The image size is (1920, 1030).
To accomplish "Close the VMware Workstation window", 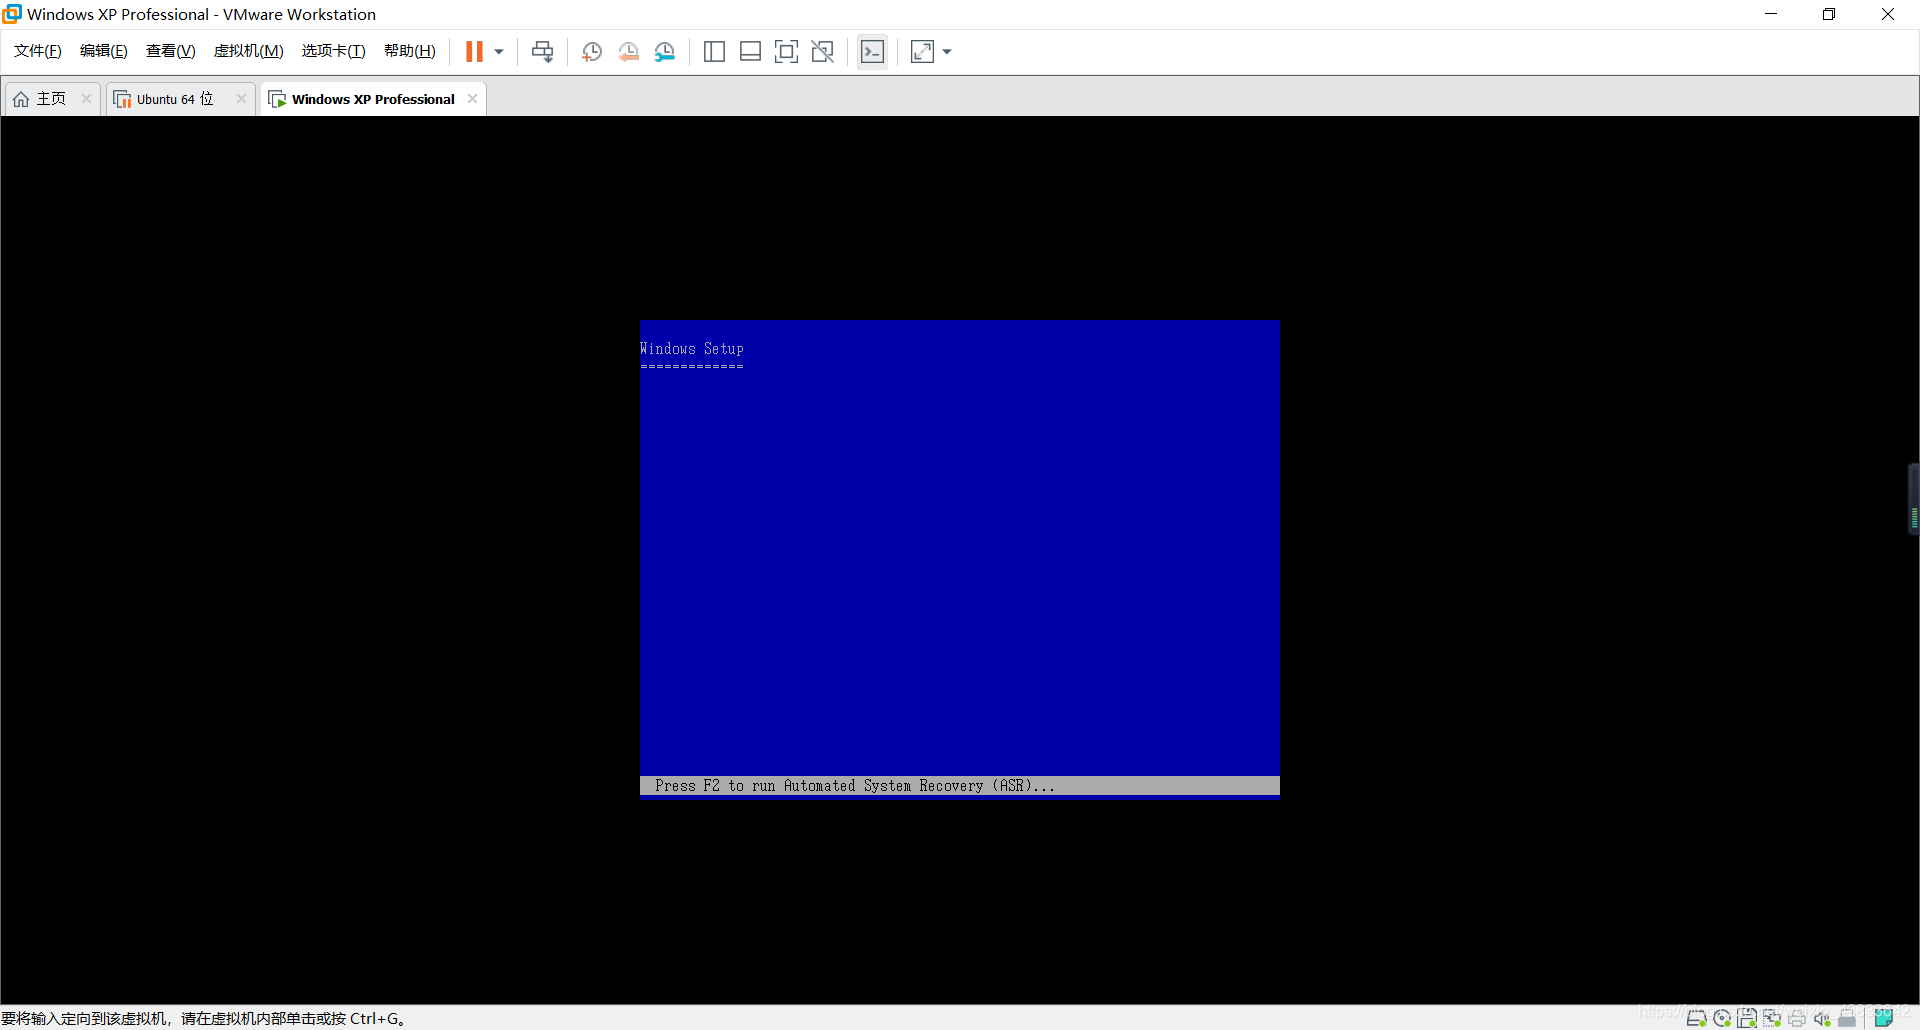I will pyautogui.click(x=1888, y=14).
